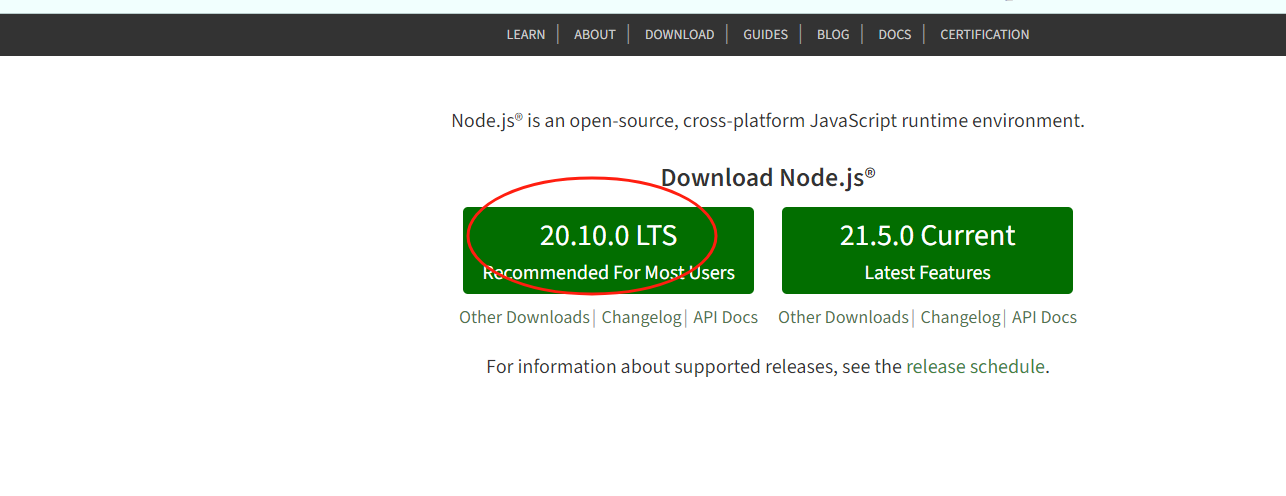1286x496 pixels.
Task: Open the GUIDES navigation item
Action: click(x=765, y=34)
